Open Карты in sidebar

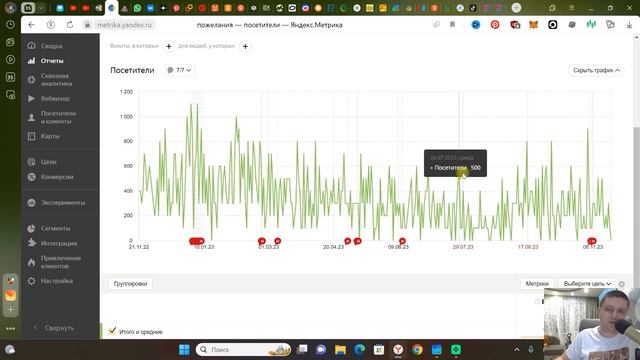tap(50, 136)
